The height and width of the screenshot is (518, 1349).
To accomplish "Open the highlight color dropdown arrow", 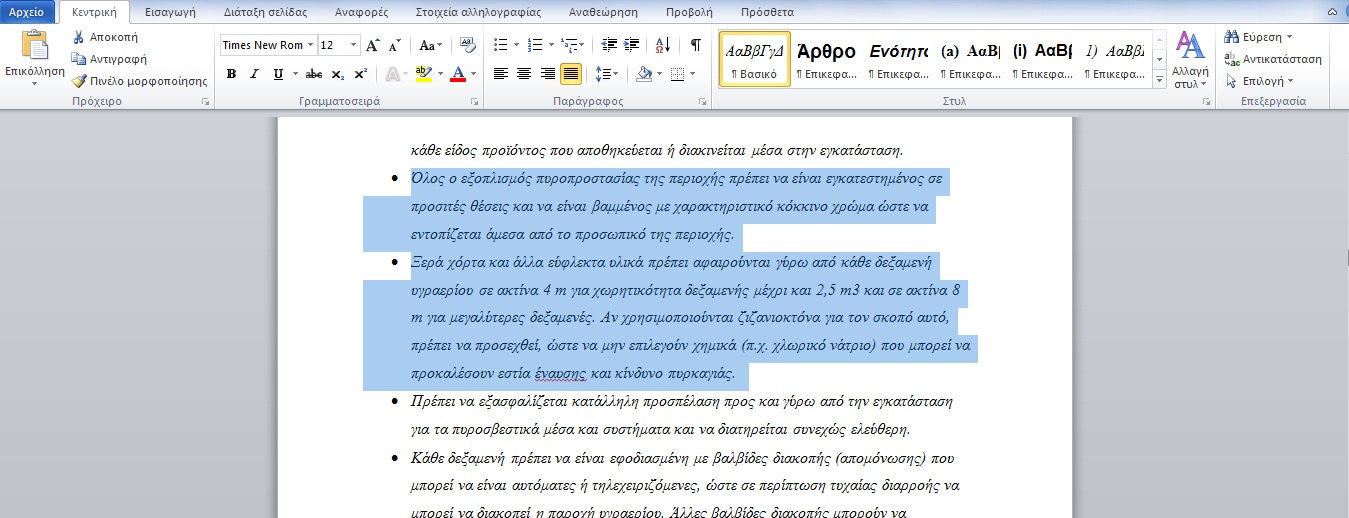I will pyautogui.click(x=438, y=74).
